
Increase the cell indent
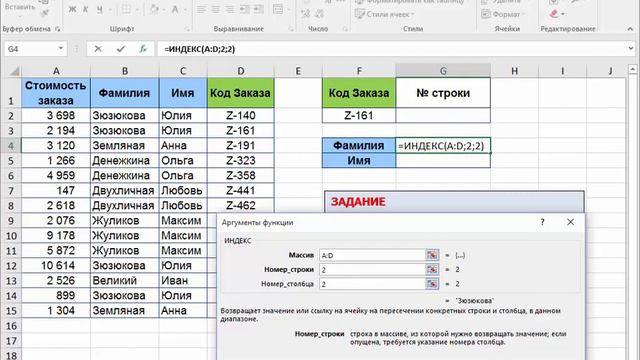point(259,9)
